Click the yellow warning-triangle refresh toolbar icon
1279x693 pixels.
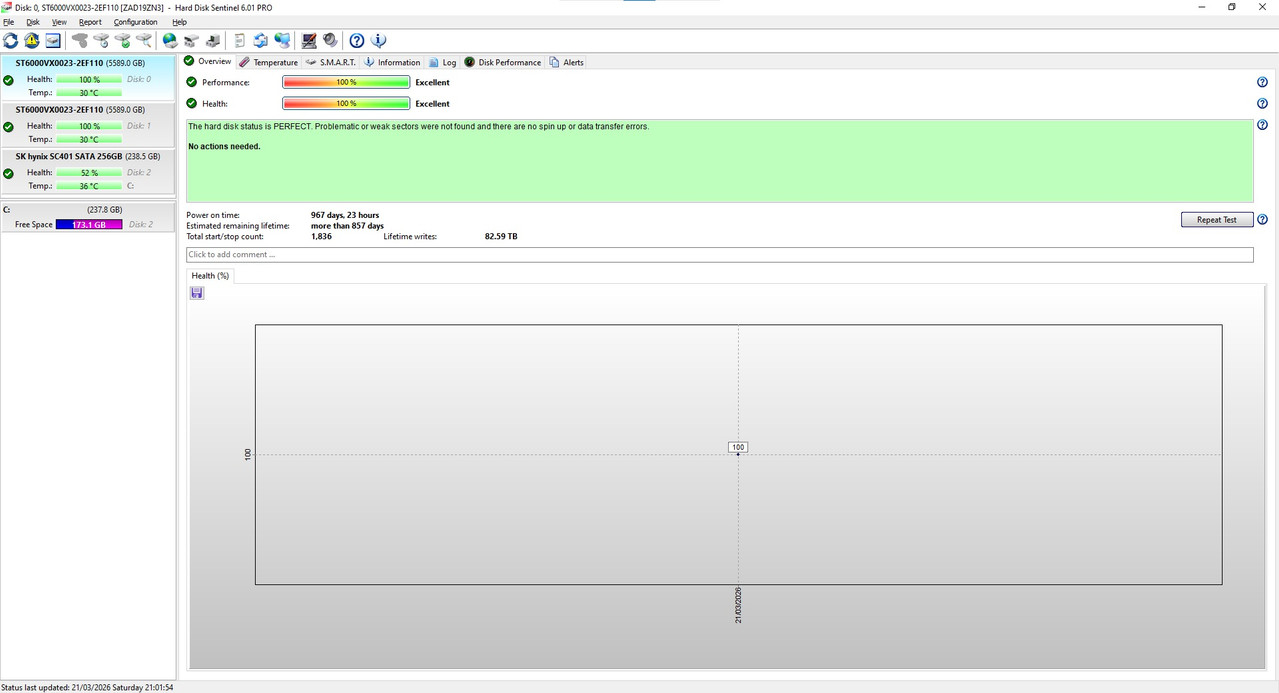click(x=32, y=40)
